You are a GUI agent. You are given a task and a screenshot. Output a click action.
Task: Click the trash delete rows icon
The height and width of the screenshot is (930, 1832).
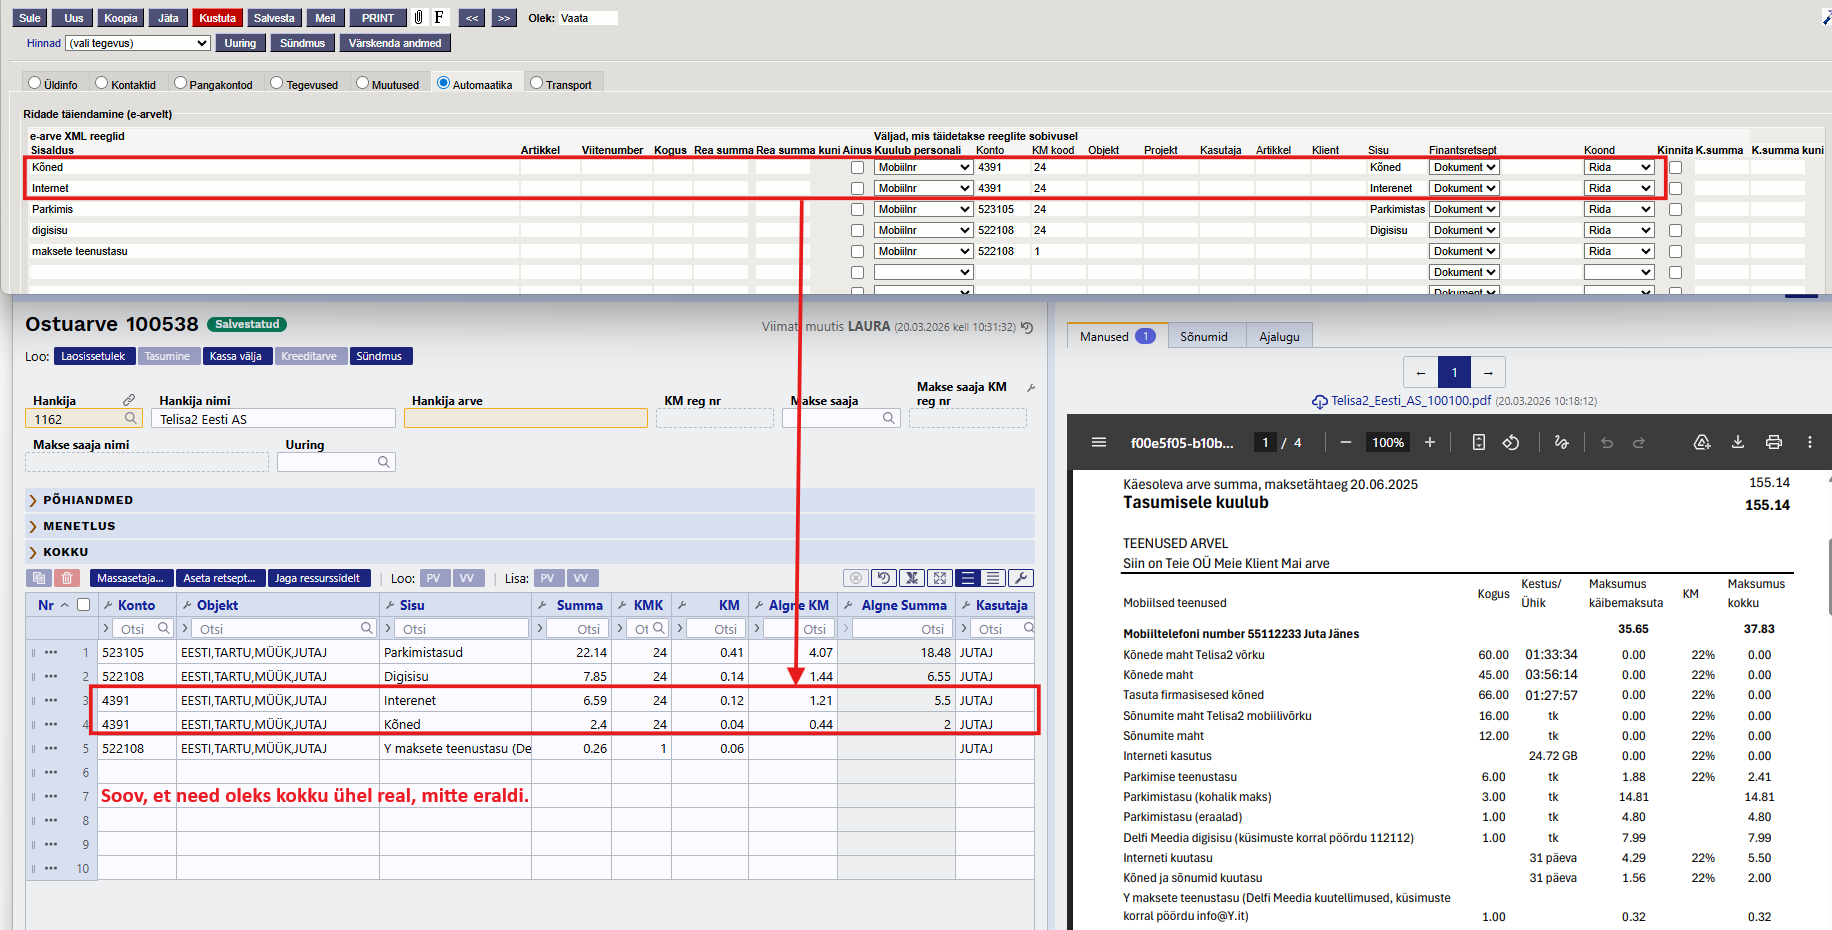click(x=67, y=578)
